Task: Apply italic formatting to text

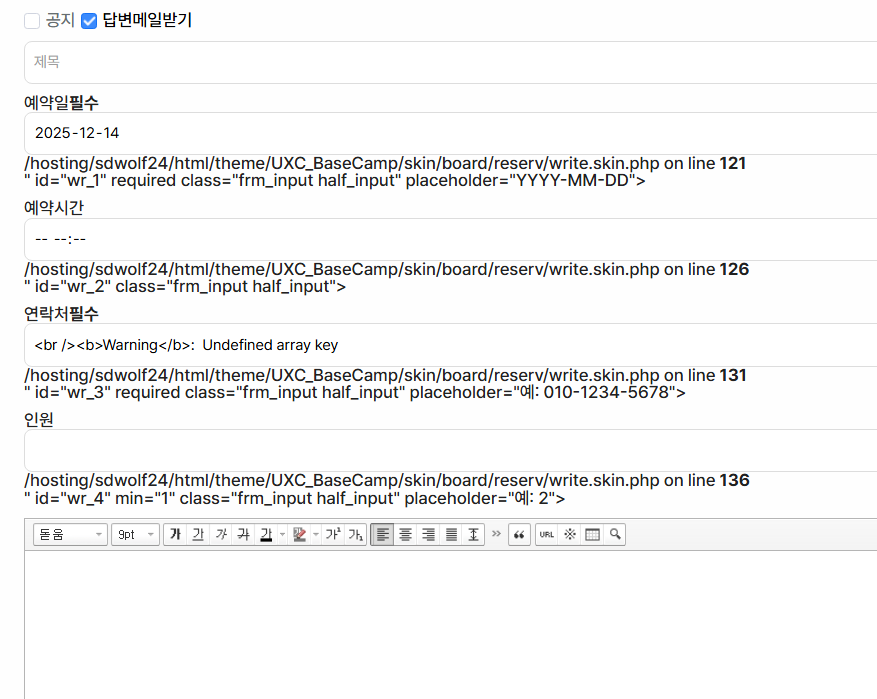Action: click(x=220, y=535)
